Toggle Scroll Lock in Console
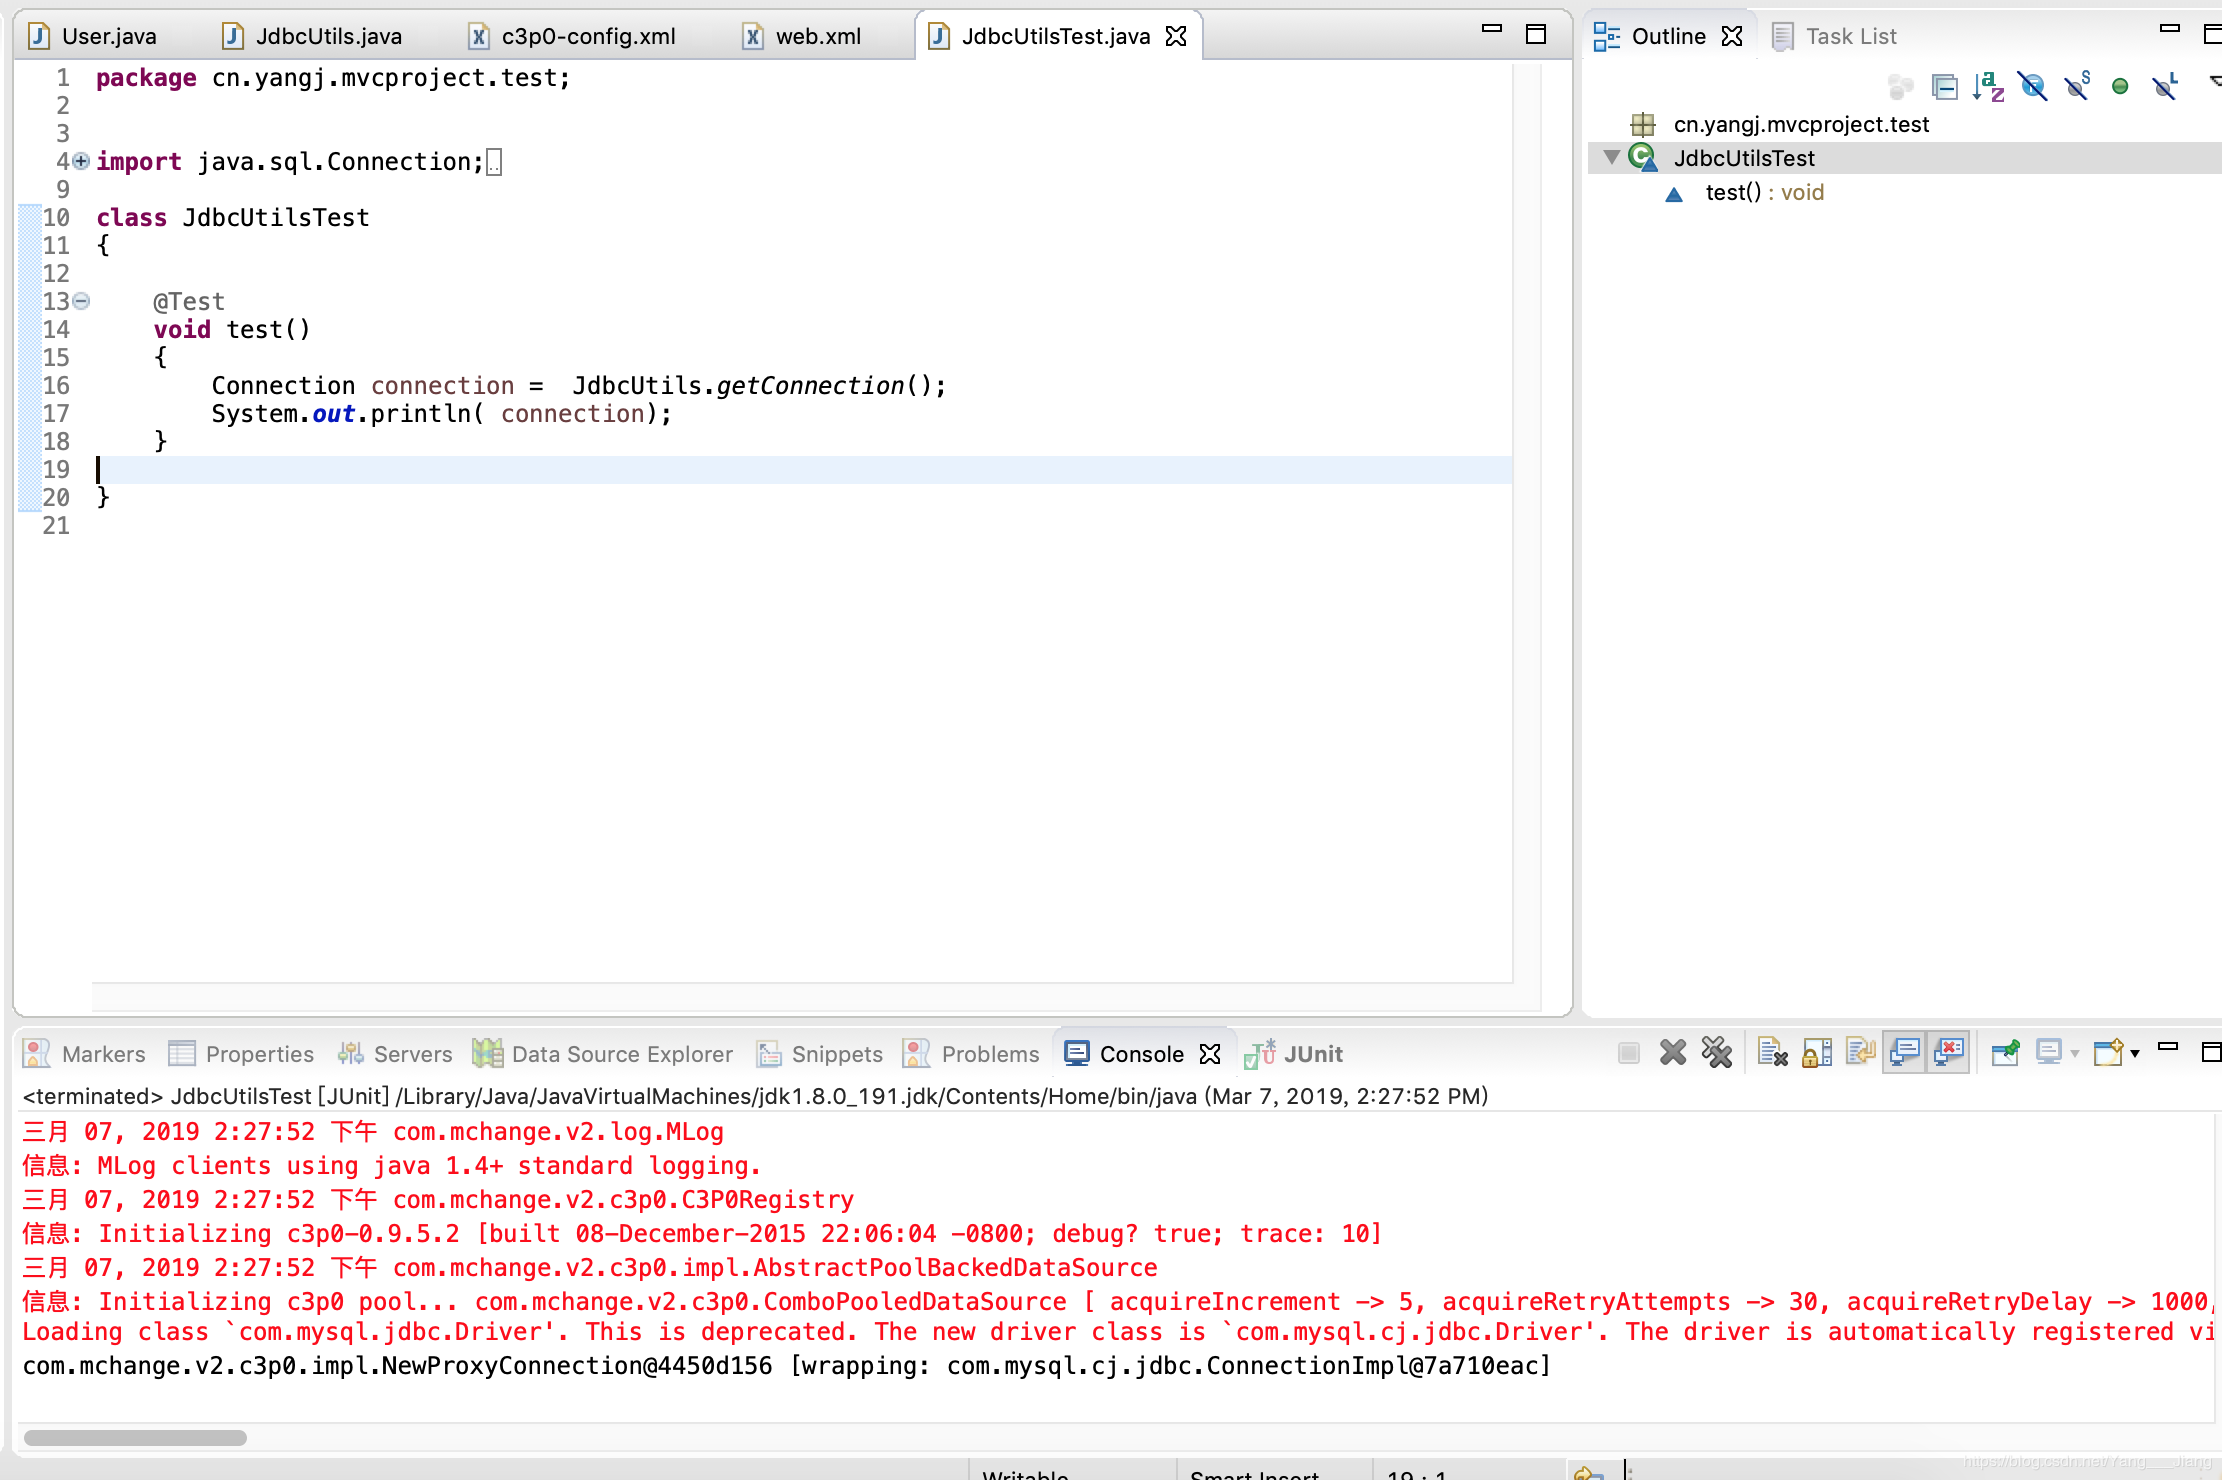The image size is (2222, 1480). pyautogui.click(x=1817, y=1053)
